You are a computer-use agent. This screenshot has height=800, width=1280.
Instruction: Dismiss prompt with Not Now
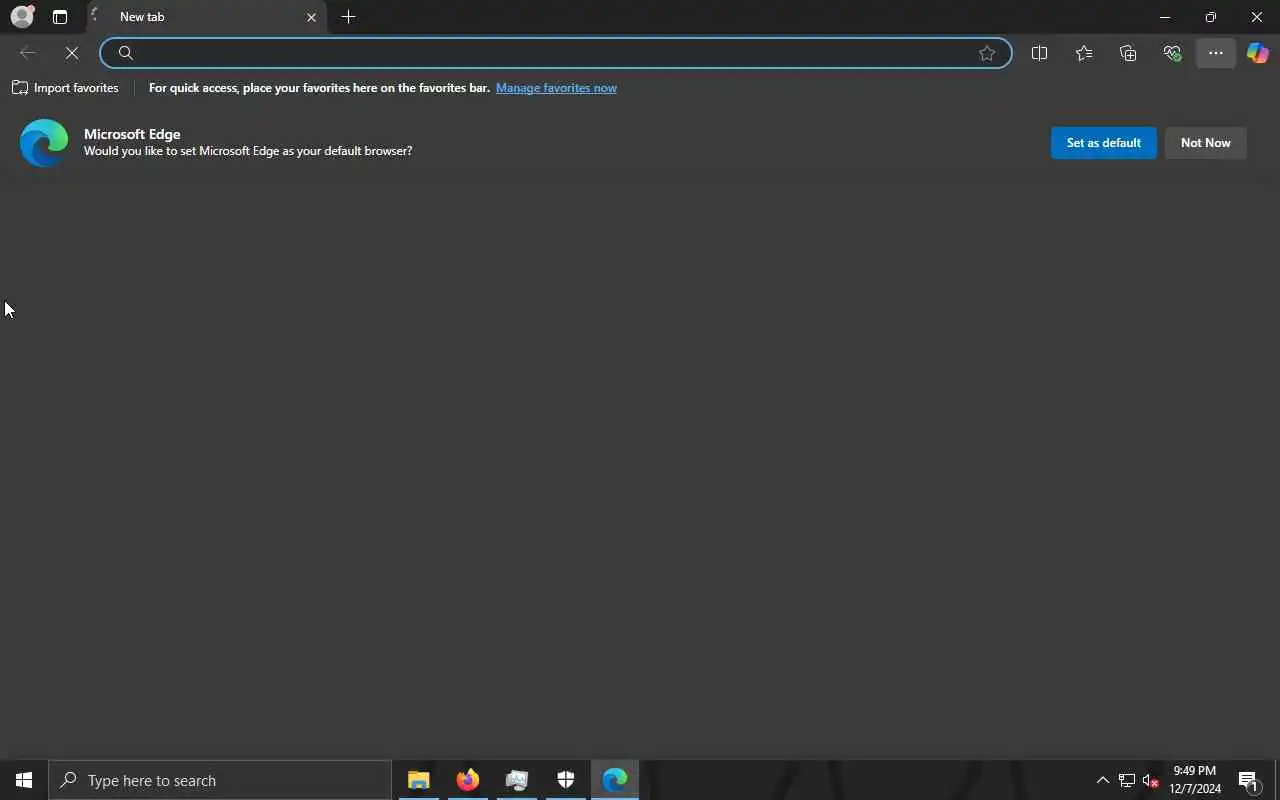tap(1205, 143)
